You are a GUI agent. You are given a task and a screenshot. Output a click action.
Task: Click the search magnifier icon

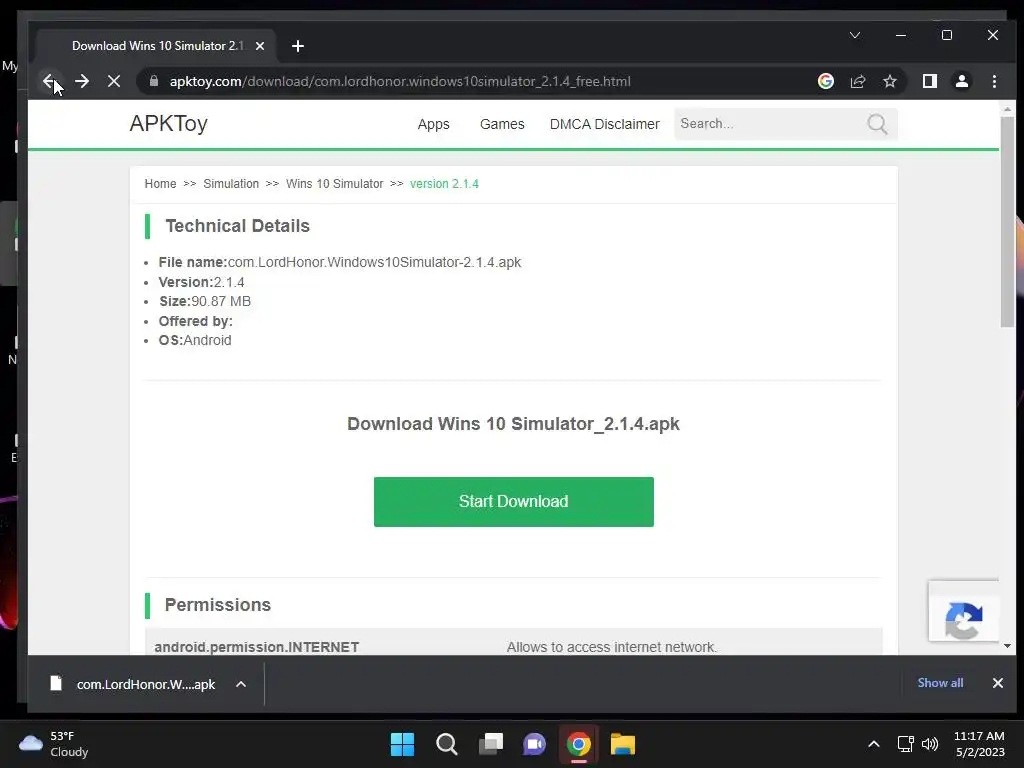877,123
